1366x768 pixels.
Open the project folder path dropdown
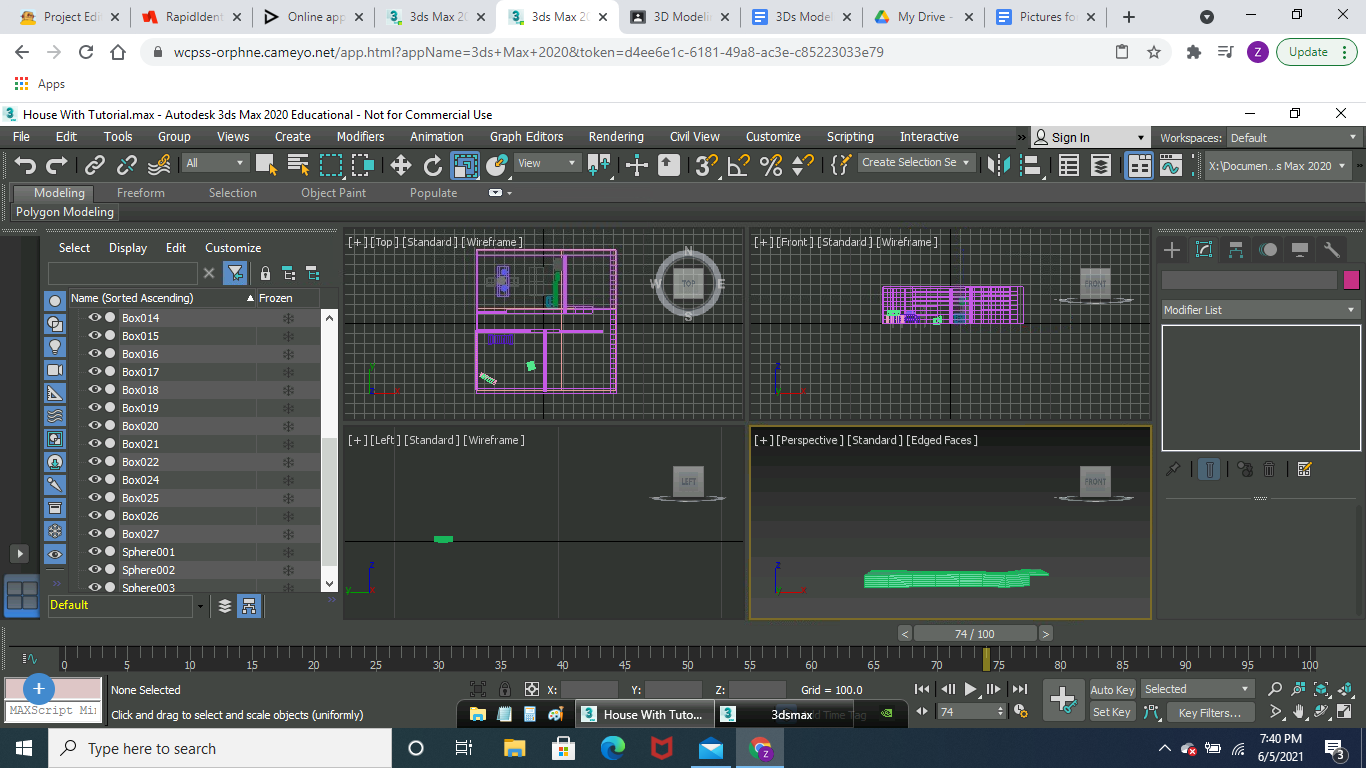tap(1278, 166)
